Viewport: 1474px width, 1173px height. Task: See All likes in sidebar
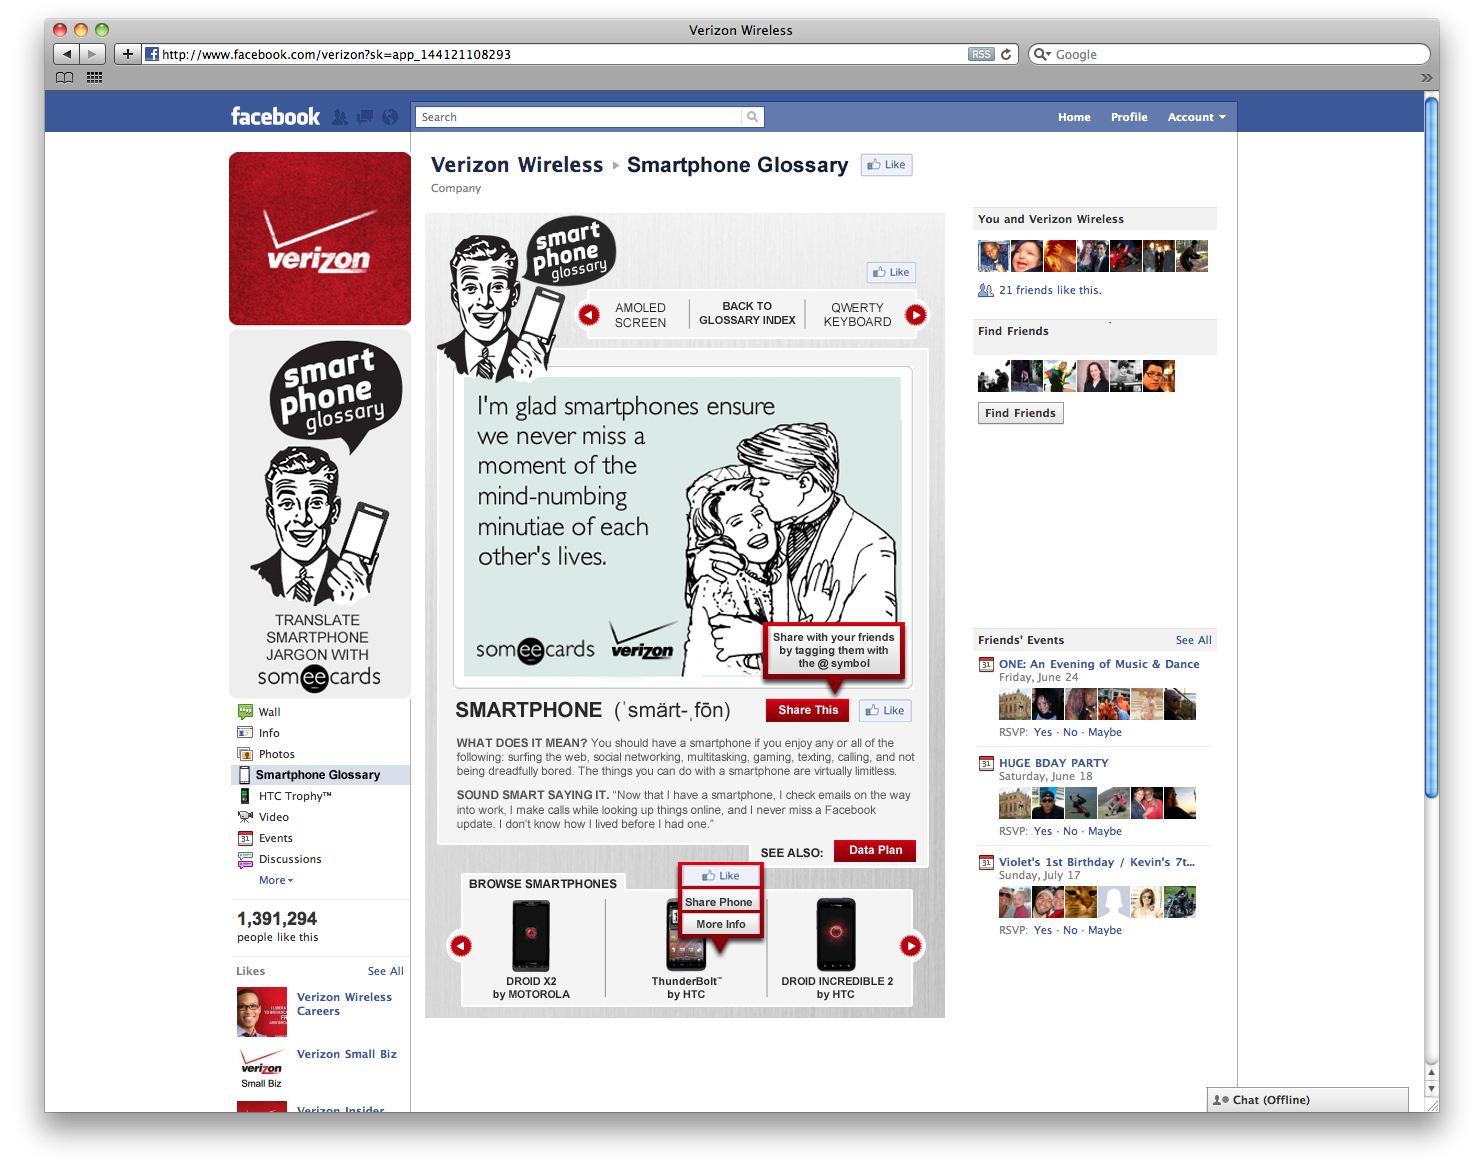coord(385,971)
